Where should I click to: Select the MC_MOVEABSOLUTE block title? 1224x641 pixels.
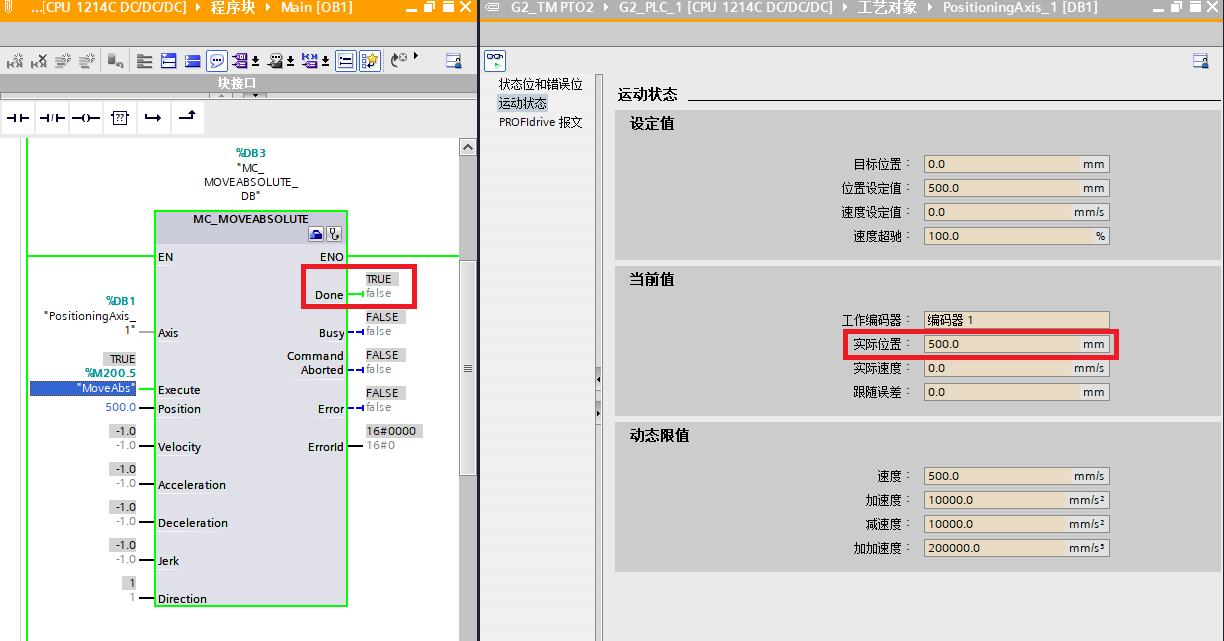pyautogui.click(x=251, y=219)
